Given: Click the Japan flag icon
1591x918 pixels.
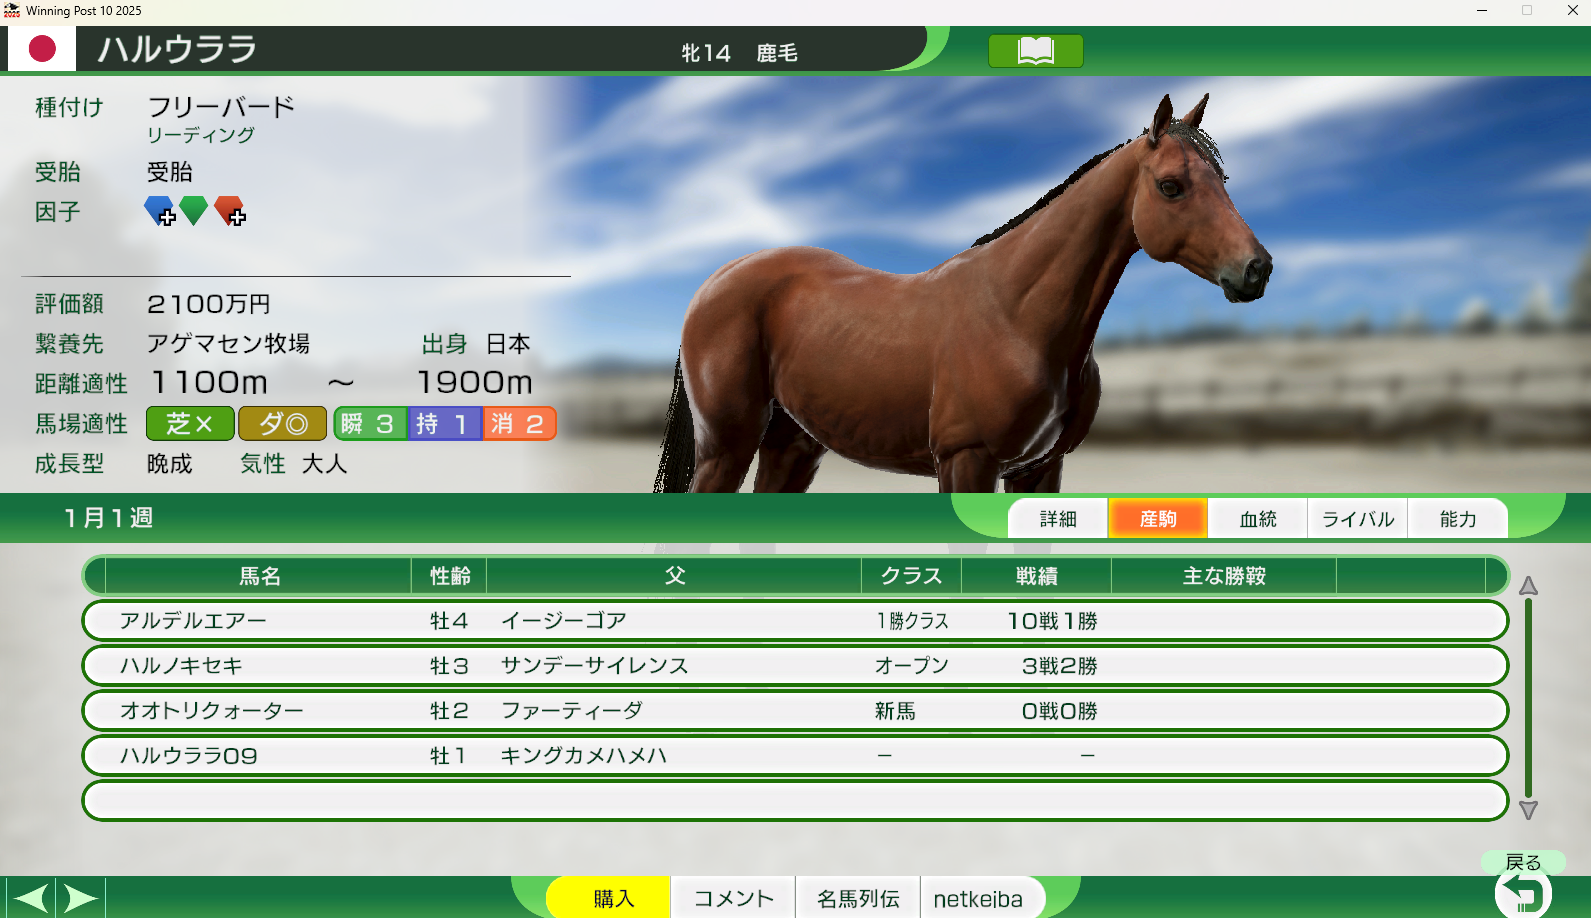Looking at the screenshot, I should pyautogui.click(x=42, y=48).
